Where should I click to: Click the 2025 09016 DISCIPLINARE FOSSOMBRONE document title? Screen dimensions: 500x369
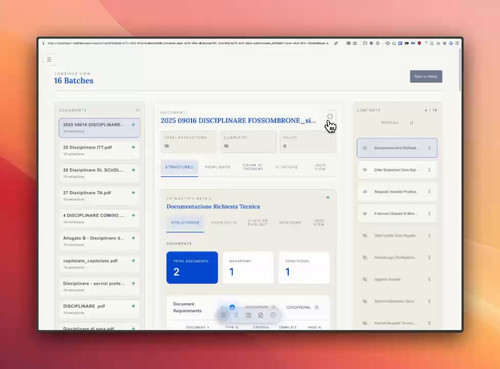tap(238, 121)
